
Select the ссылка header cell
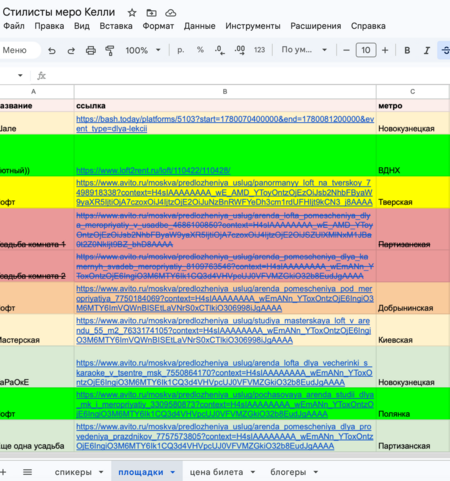click(x=225, y=106)
